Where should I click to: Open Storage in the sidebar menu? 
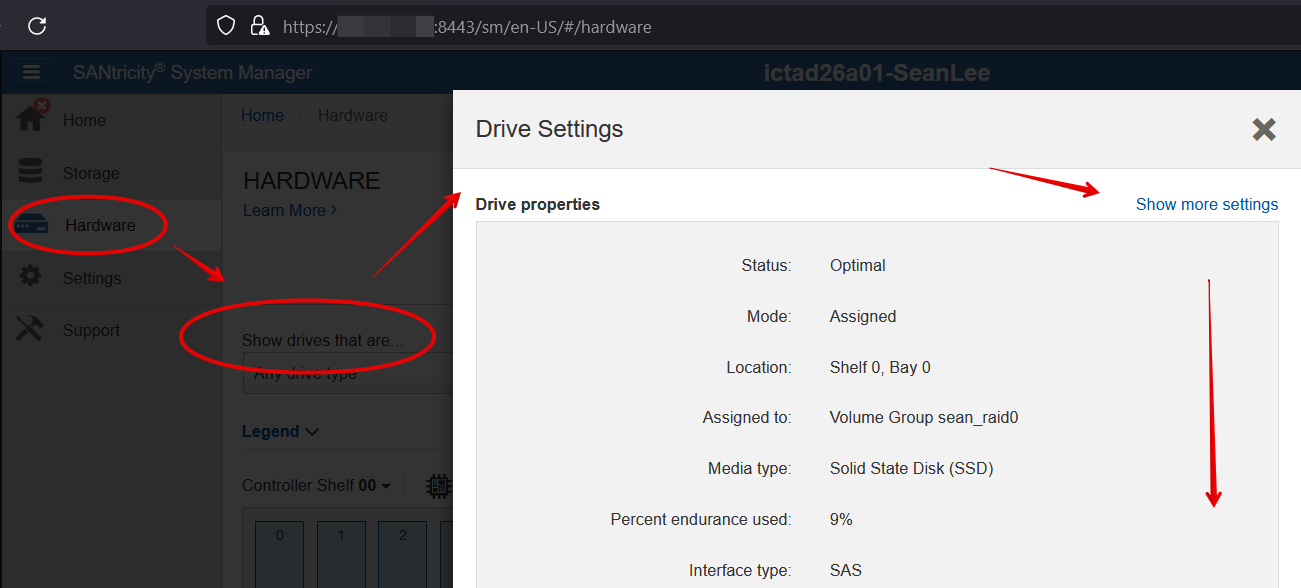91,173
